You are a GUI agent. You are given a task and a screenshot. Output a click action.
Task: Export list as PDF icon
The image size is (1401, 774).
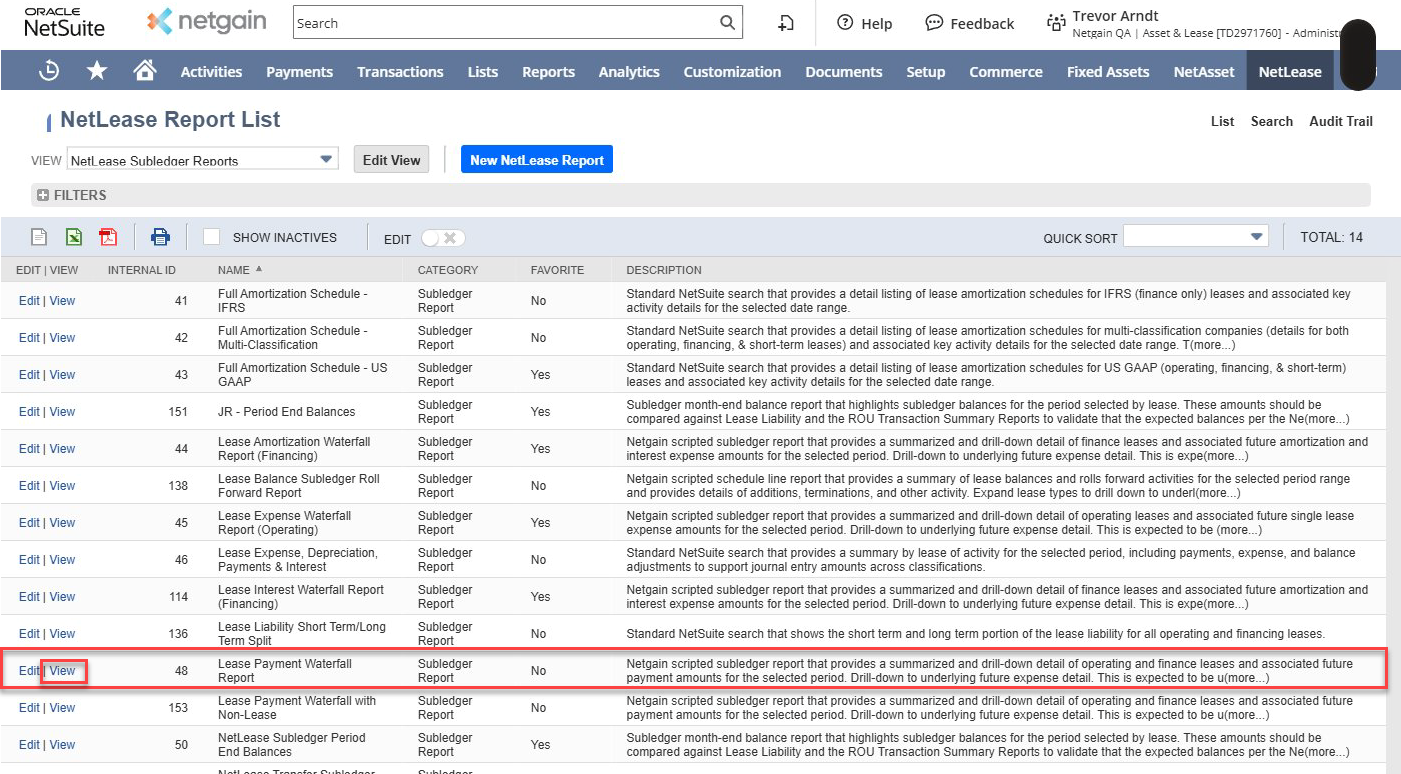[107, 237]
